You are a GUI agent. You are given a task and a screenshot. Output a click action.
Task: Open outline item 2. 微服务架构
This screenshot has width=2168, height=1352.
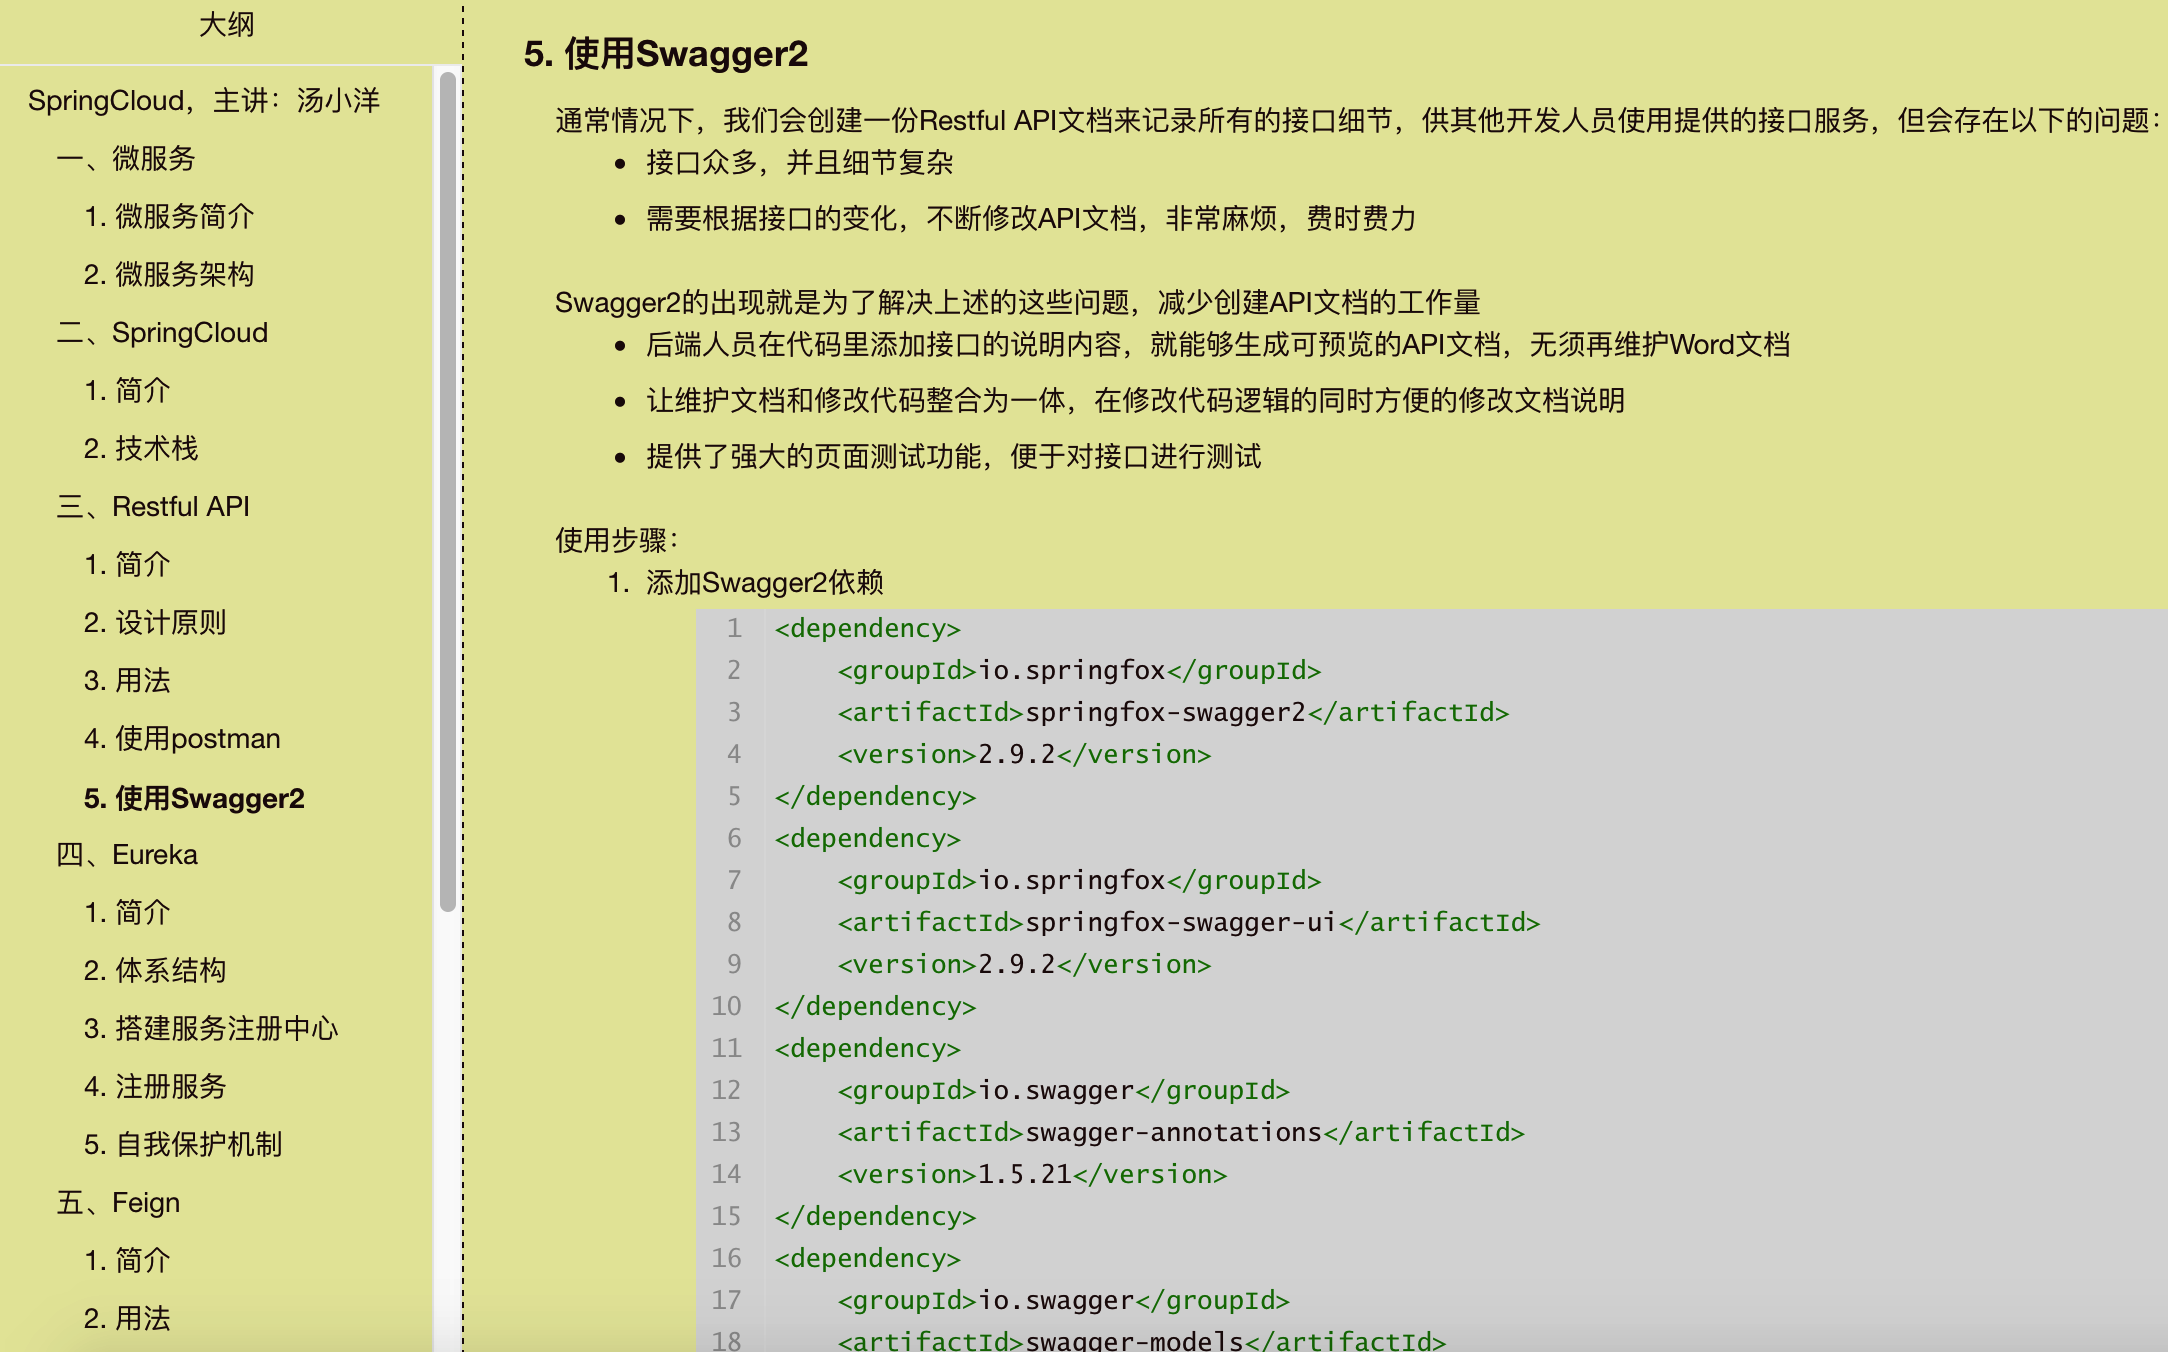pos(169,275)
